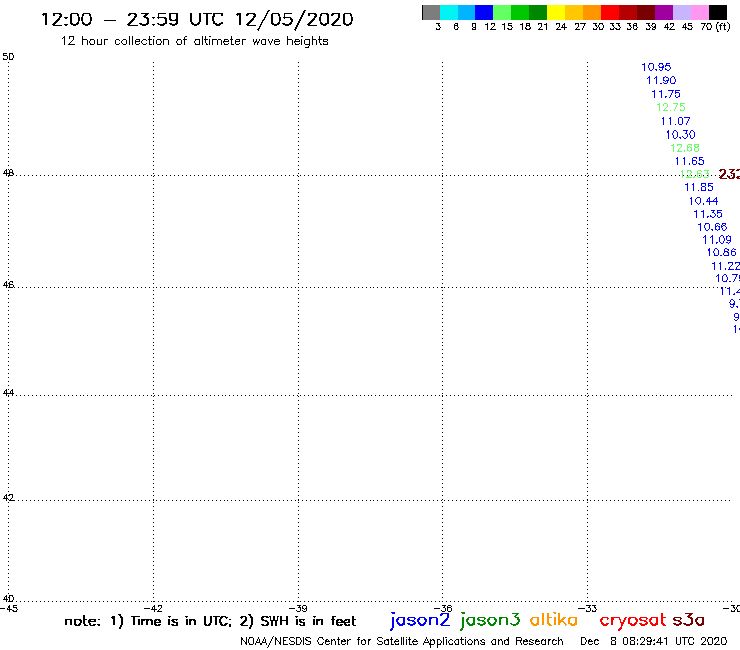Click the latitude label 42
The height and width of the screenshot is (650, 740).
[x=8, y=498]
